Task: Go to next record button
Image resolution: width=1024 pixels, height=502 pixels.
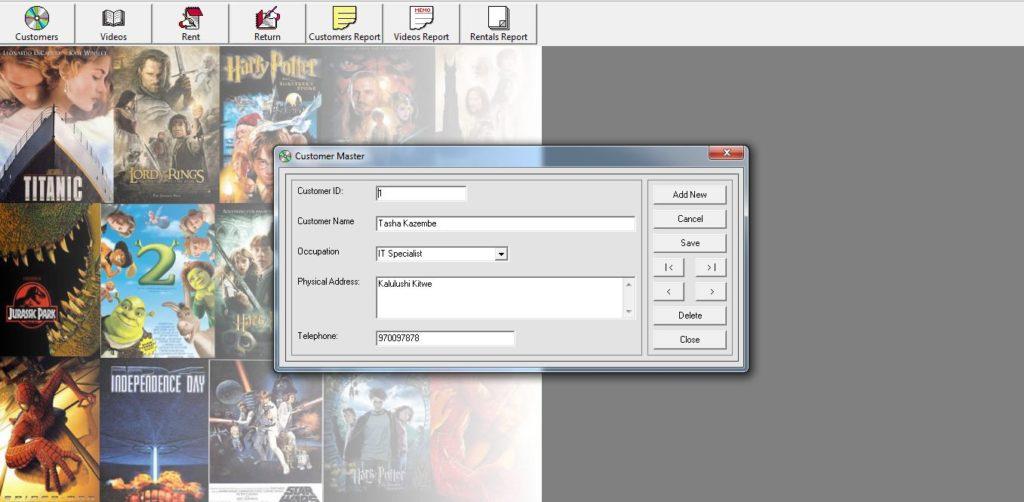Action: 711,291
